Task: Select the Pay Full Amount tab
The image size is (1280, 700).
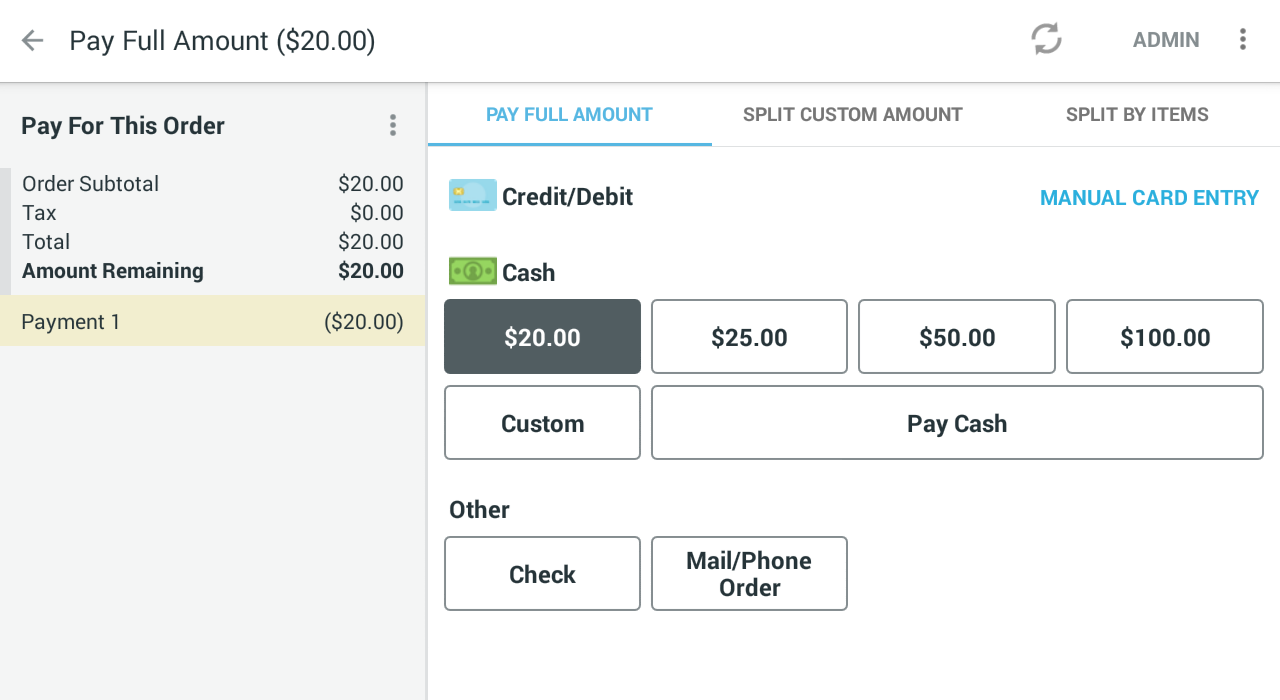Action: [x=569, y=115]
